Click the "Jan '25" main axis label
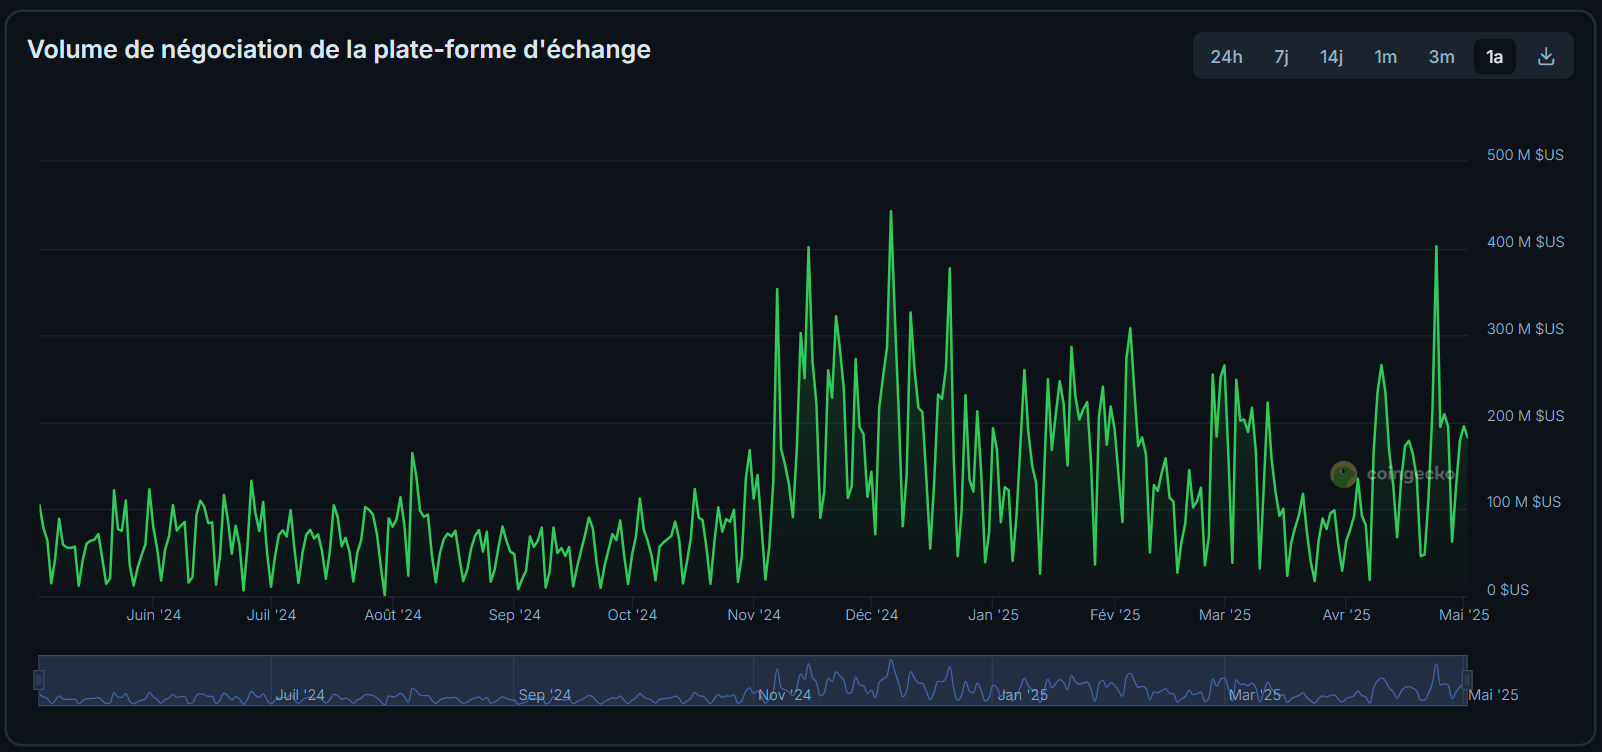1602x752 pixels. 993,615
